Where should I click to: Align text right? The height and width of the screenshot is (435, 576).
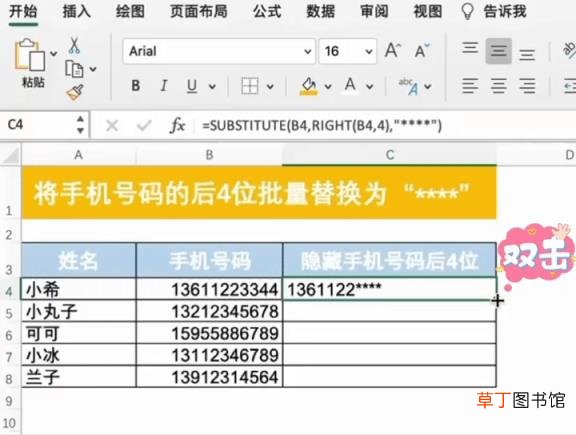pos(527,86)
